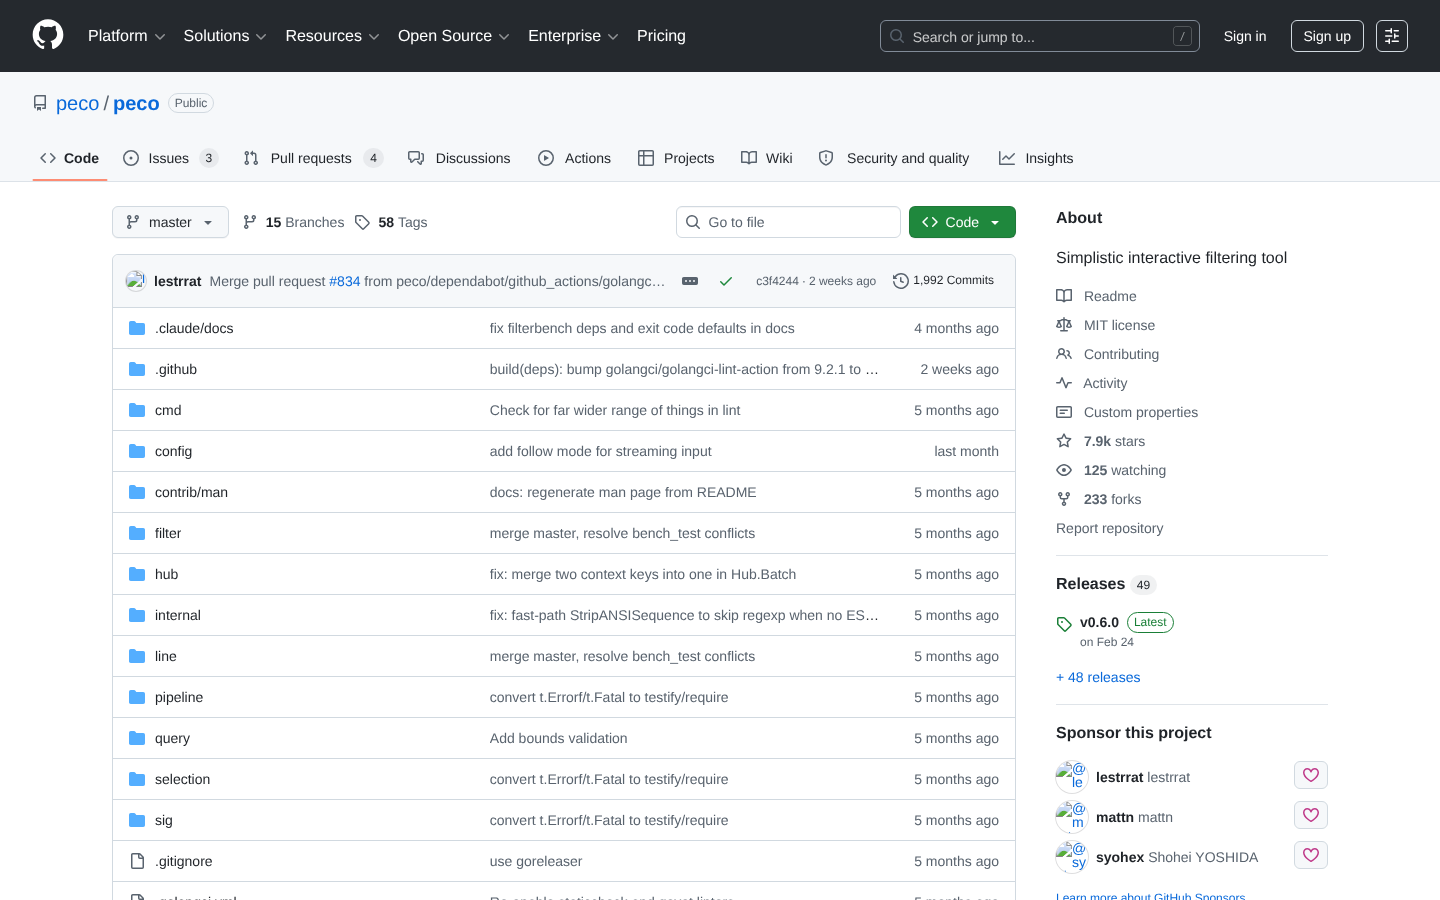Click the Search or jump to field
Viewport: 1440px width, 900px height.
pos(1040,36)
